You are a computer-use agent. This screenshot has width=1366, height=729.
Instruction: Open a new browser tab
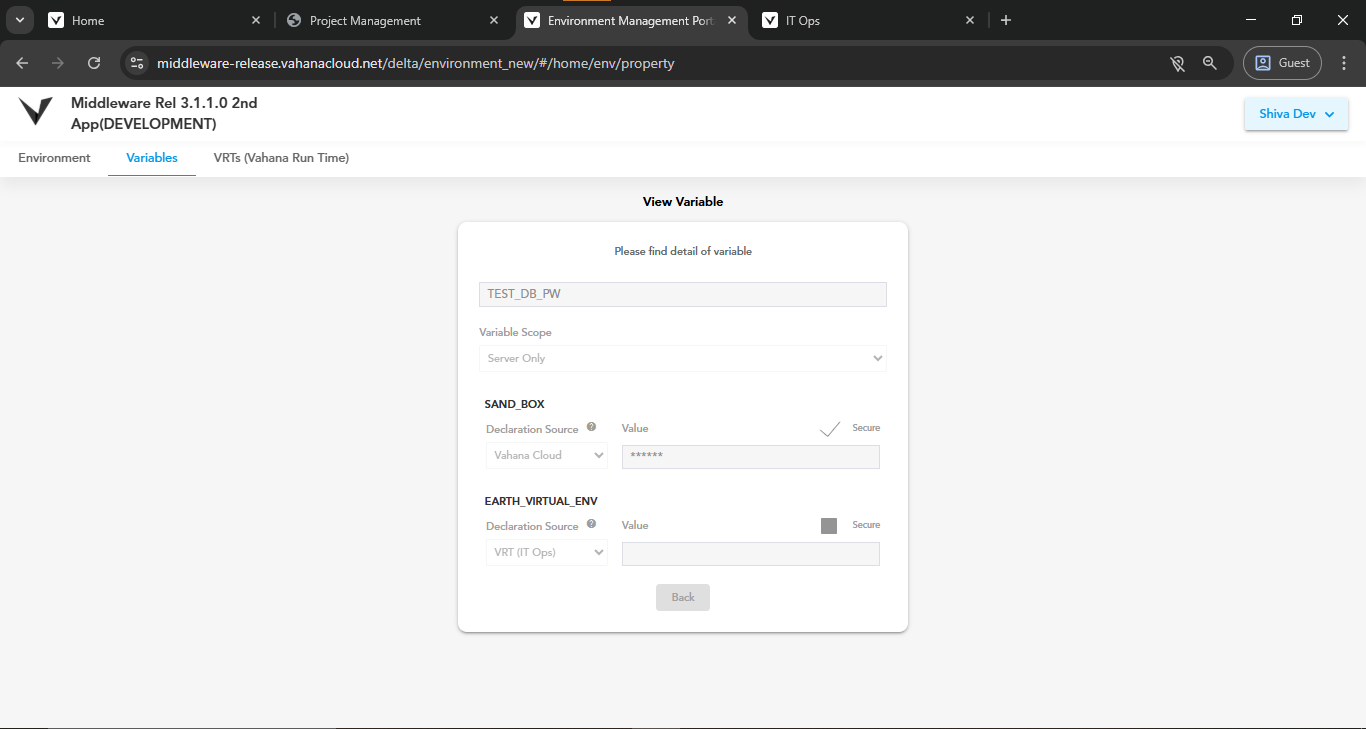(1006, 20)
